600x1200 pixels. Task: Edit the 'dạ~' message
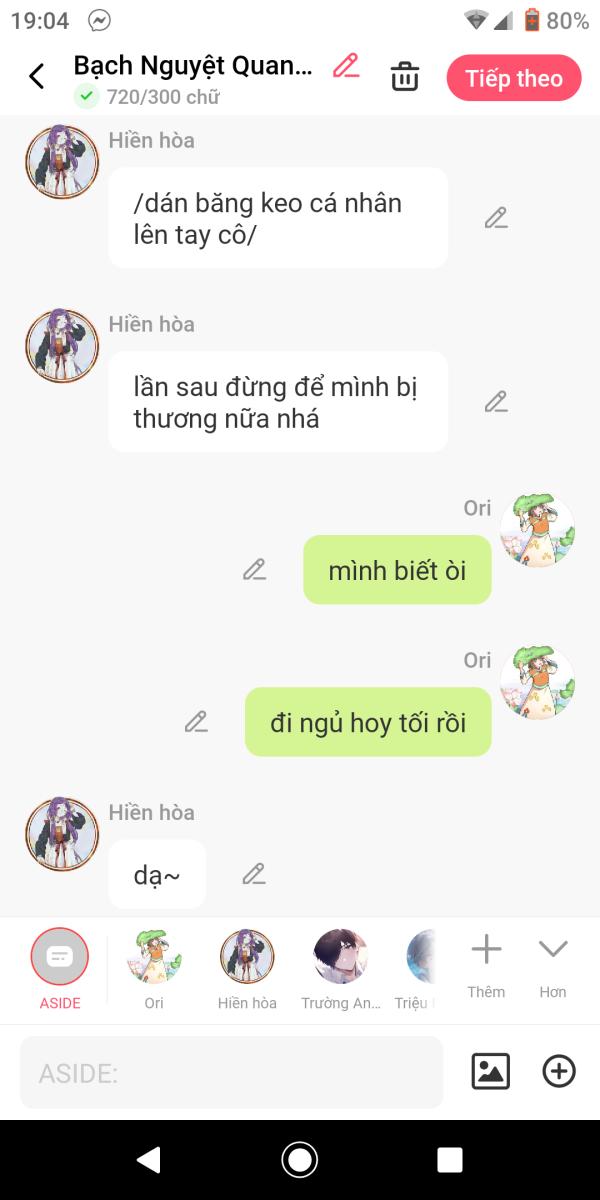pos(254,874)
